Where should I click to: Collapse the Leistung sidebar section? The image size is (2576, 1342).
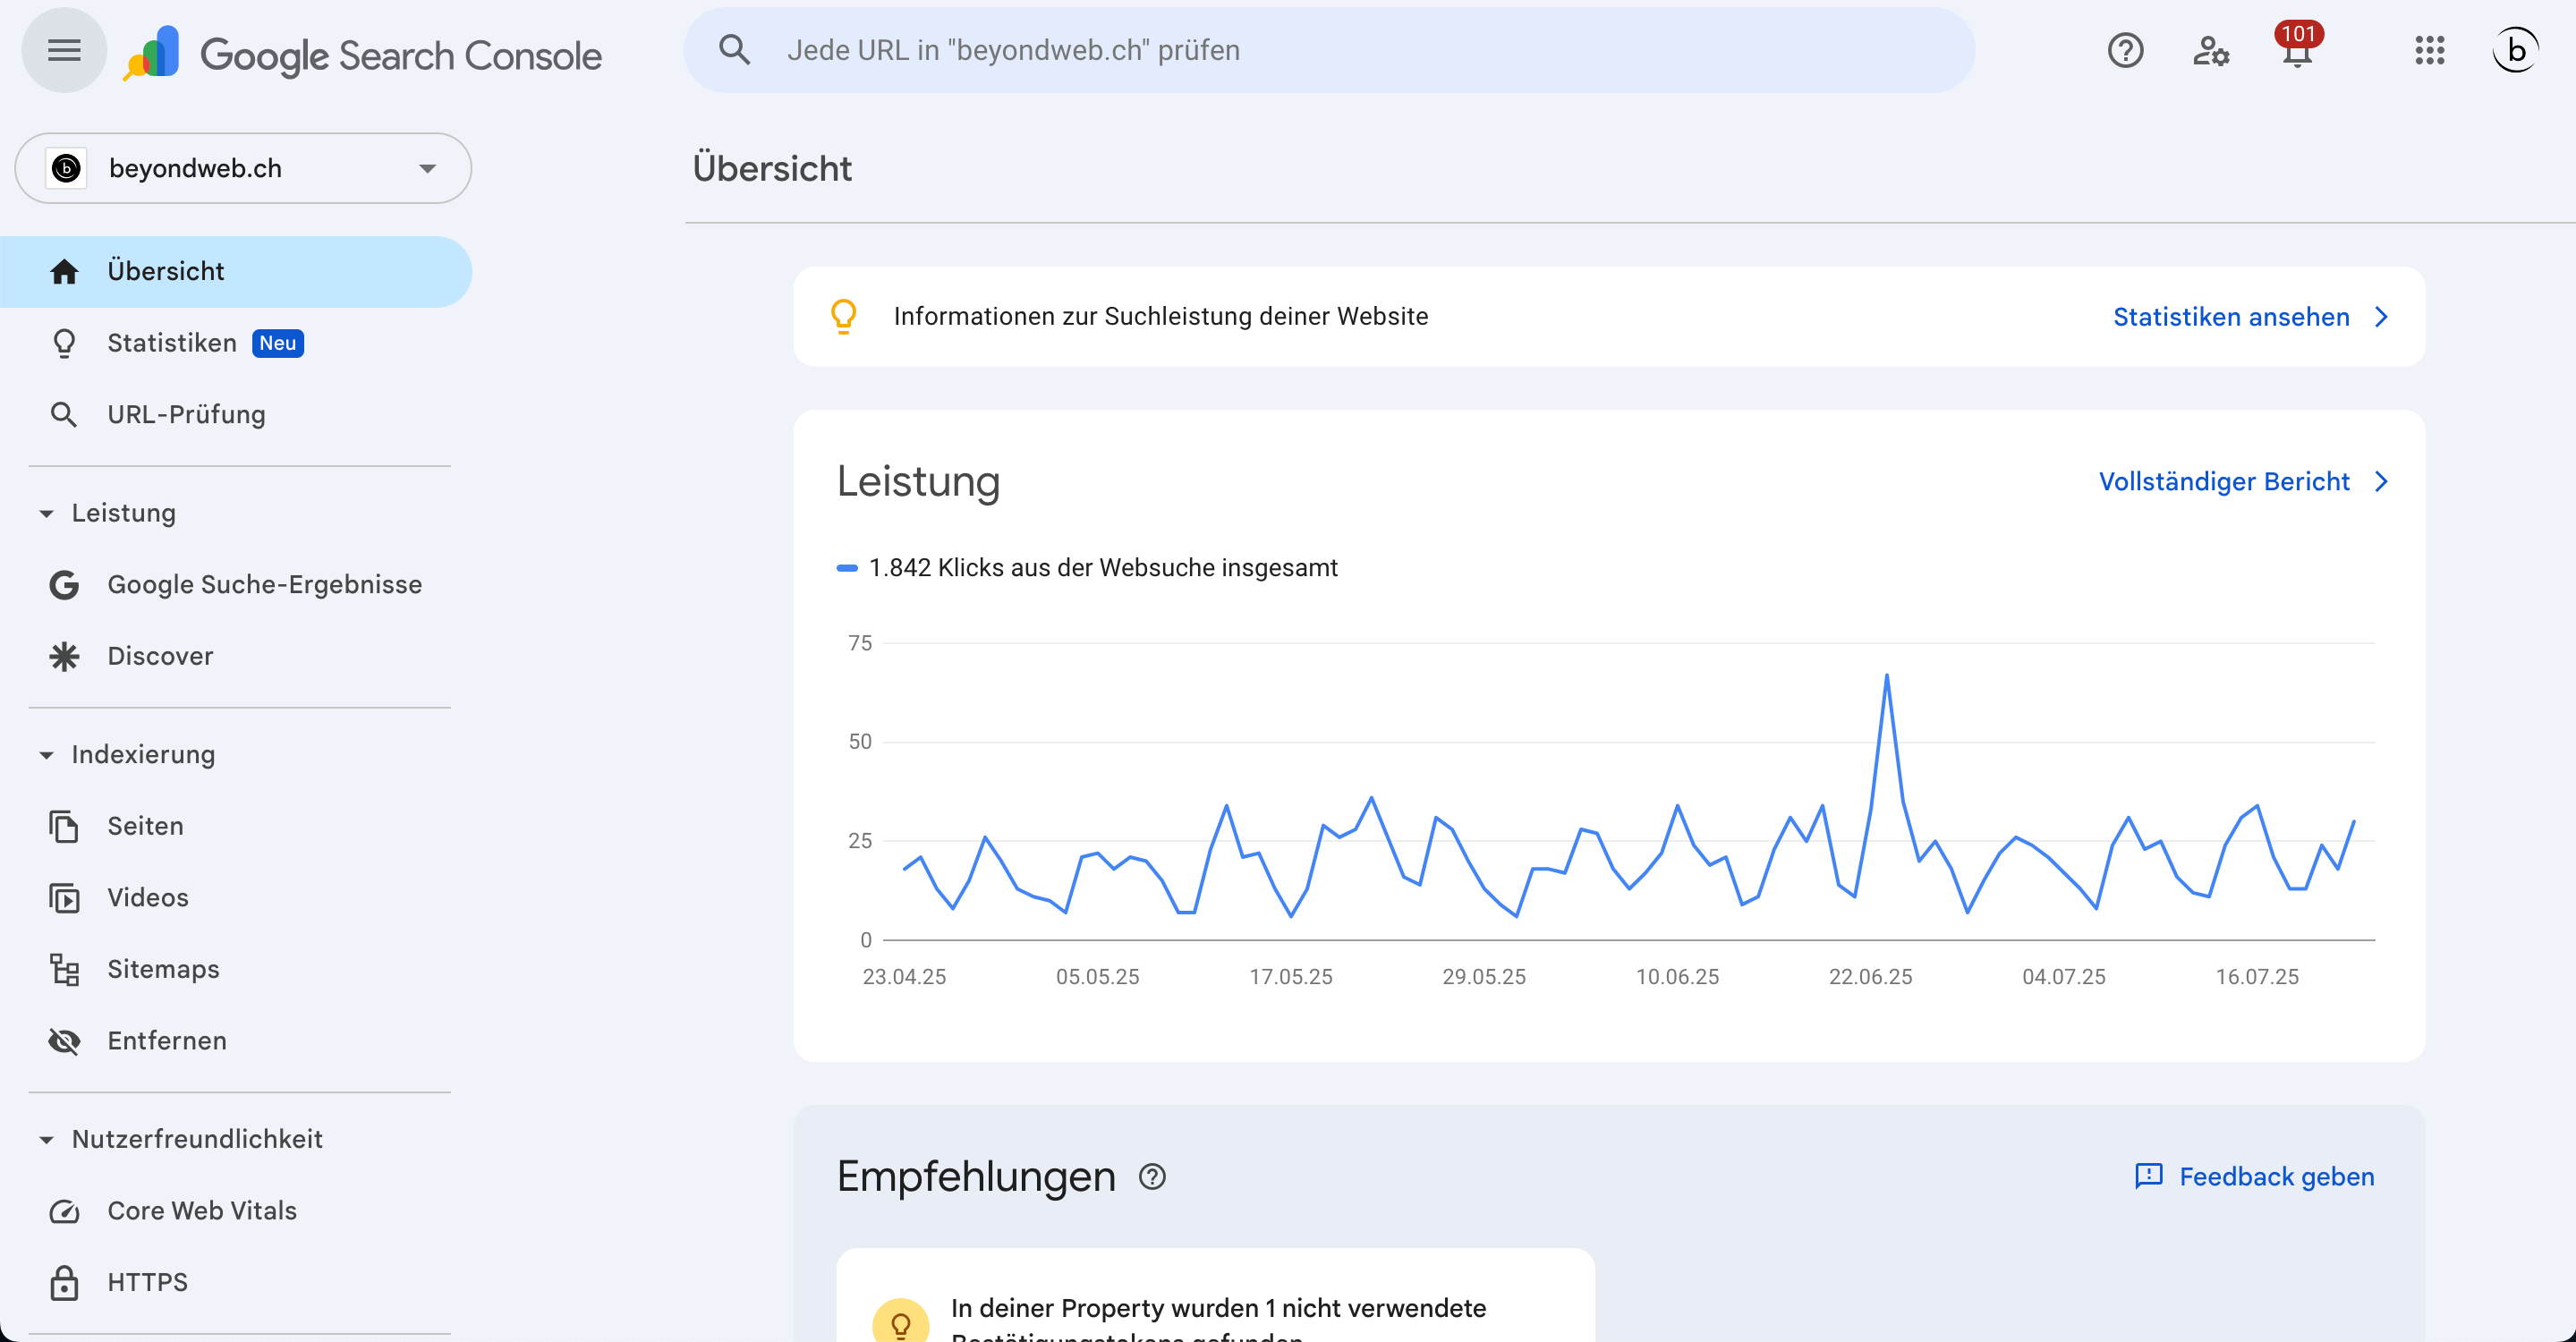click(x=46, y=513)
